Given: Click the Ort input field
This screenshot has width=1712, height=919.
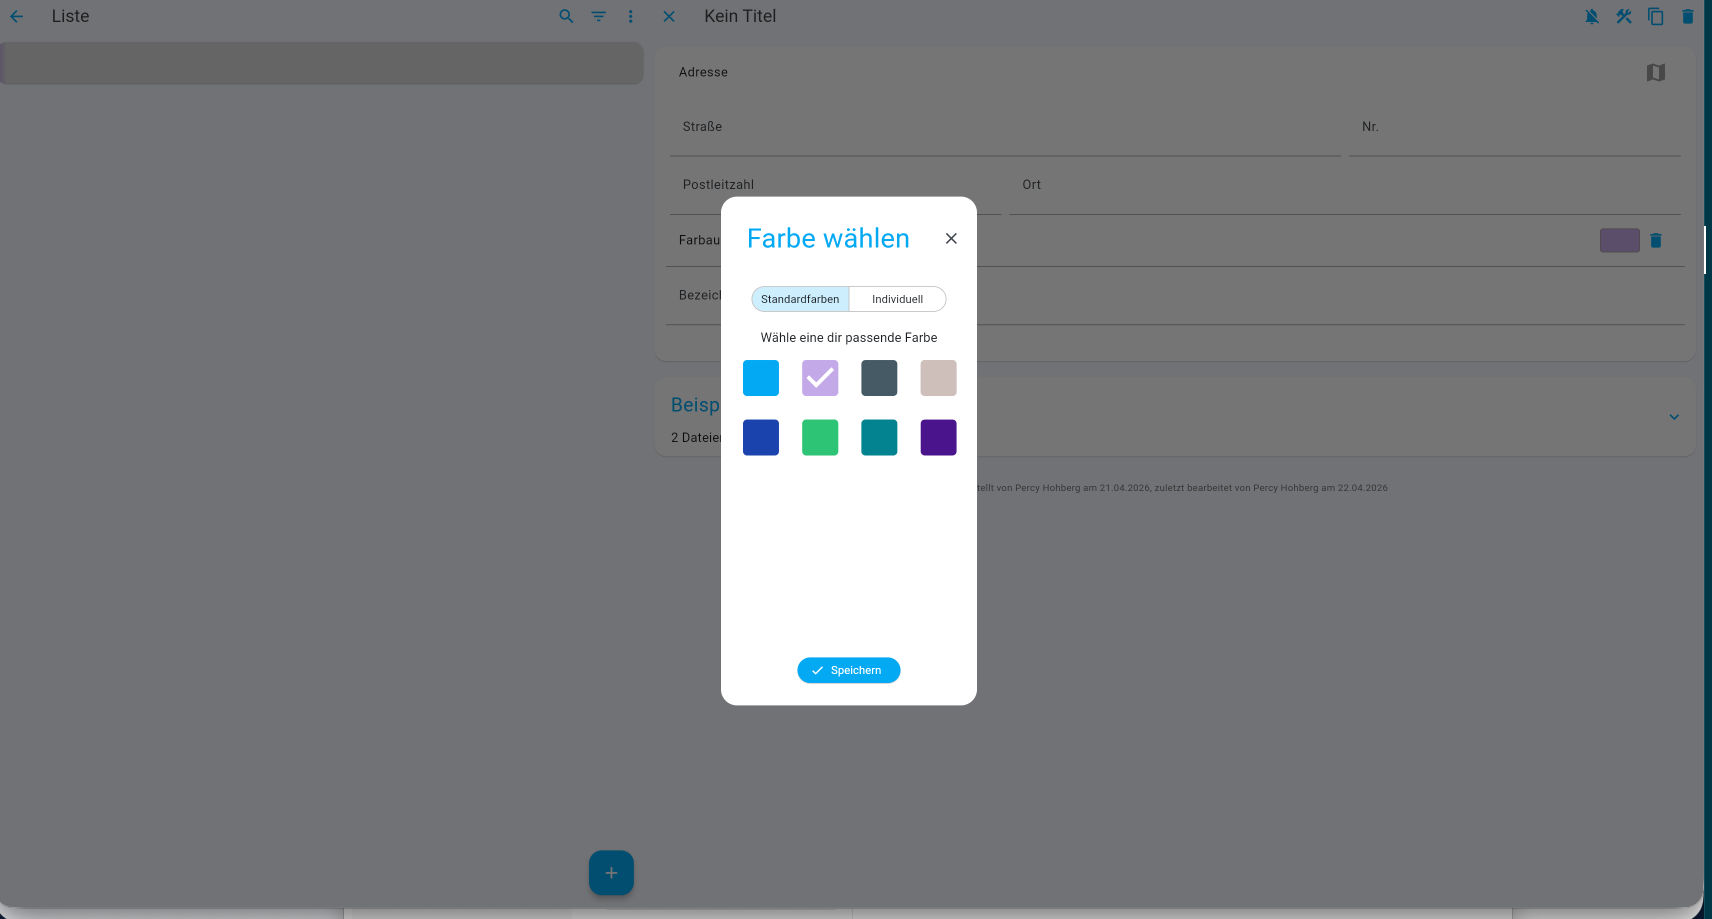Looking at the screenshot, I should [x=1344, y=186].
